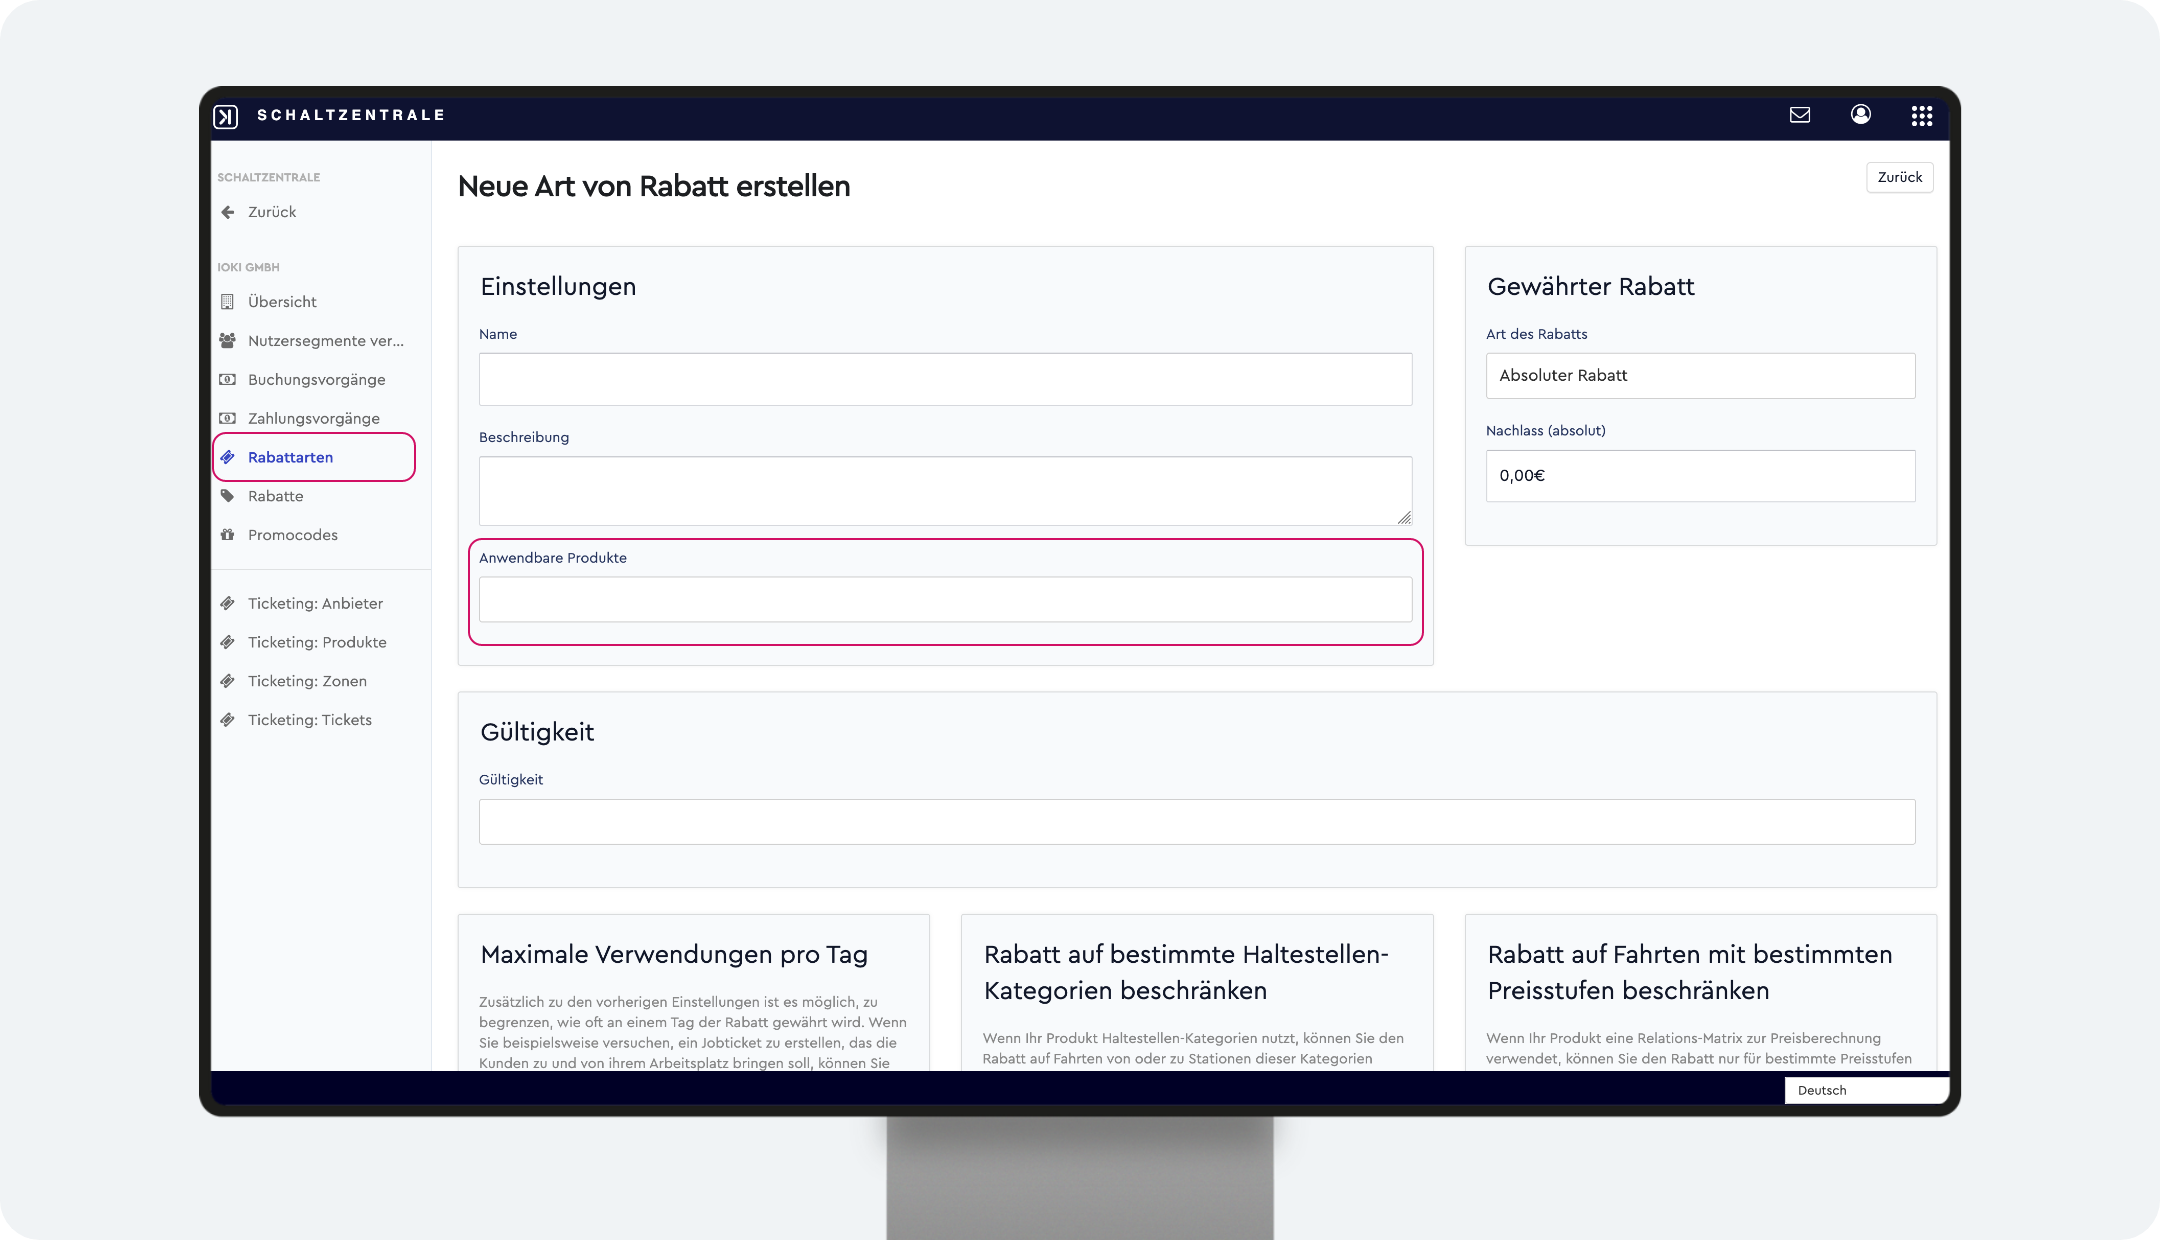Open Ticketing: Tickets menu item

pos(310,720)
